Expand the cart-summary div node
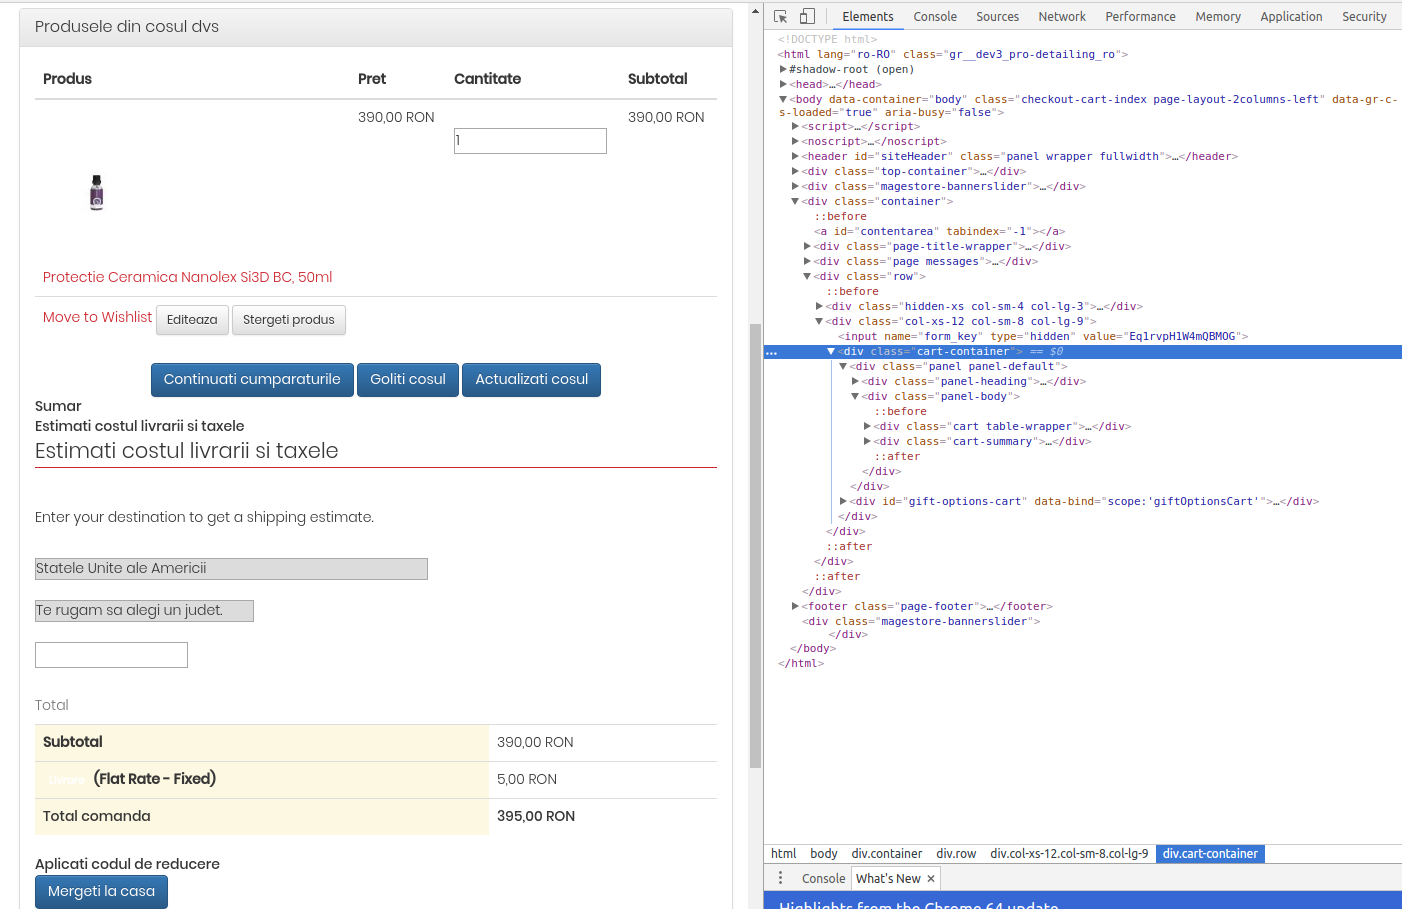This screenshot has width=1402, height=909. click(x=867, y=441)
